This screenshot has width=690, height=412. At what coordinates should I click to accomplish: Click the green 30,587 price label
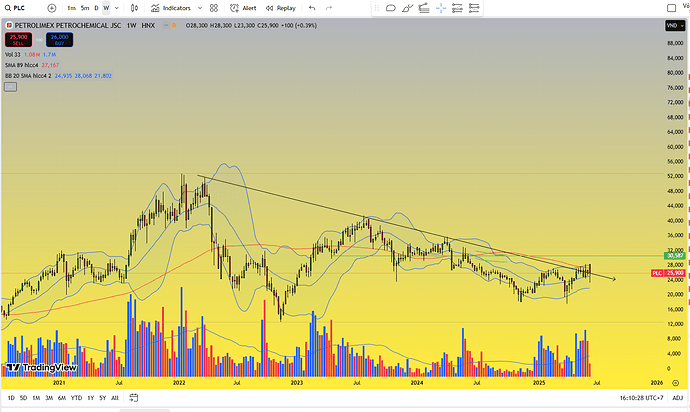675,255
